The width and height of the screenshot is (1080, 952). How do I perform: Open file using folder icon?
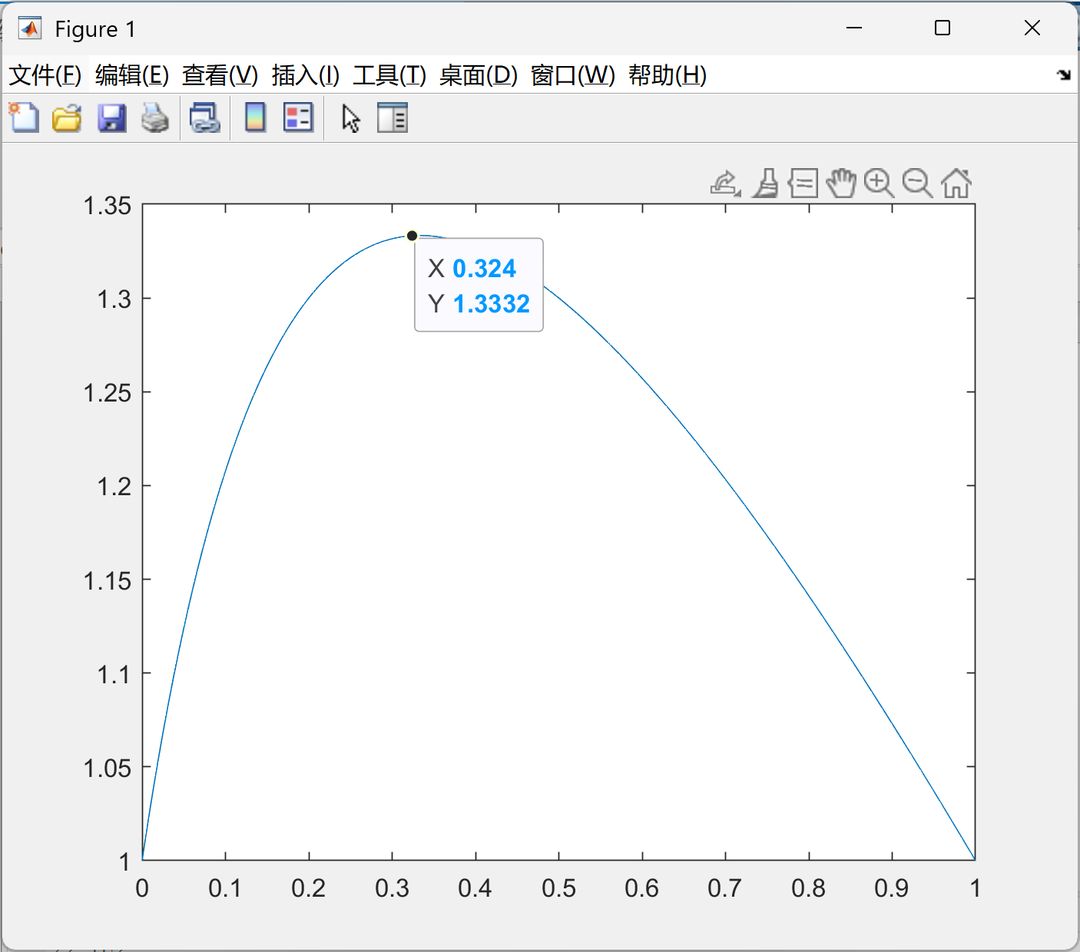click(67, 118)
